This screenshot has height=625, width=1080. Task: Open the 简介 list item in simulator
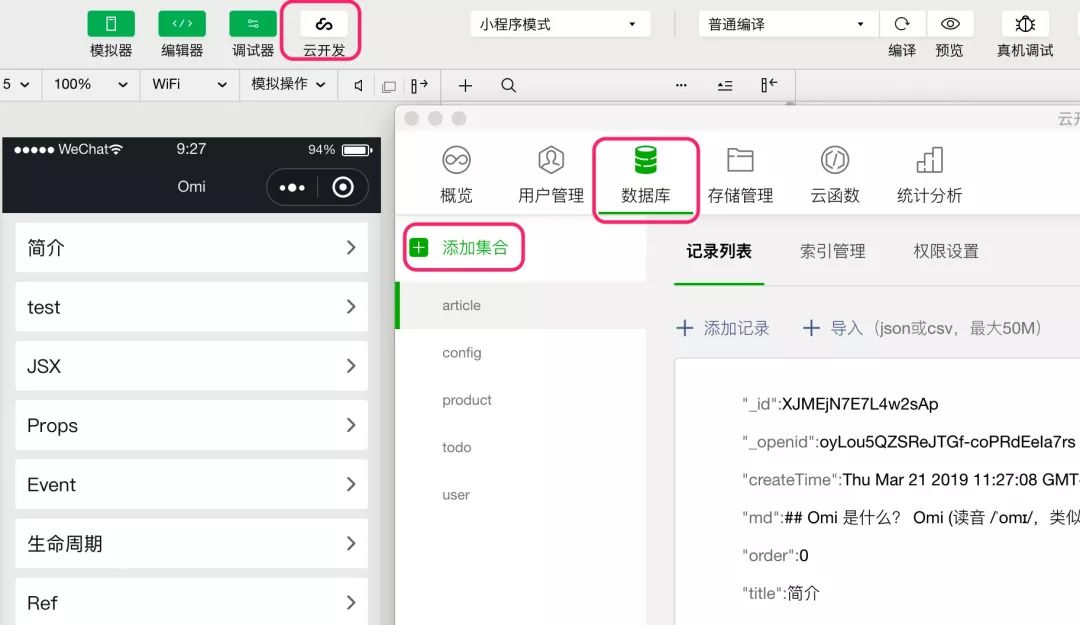point(191,247)
